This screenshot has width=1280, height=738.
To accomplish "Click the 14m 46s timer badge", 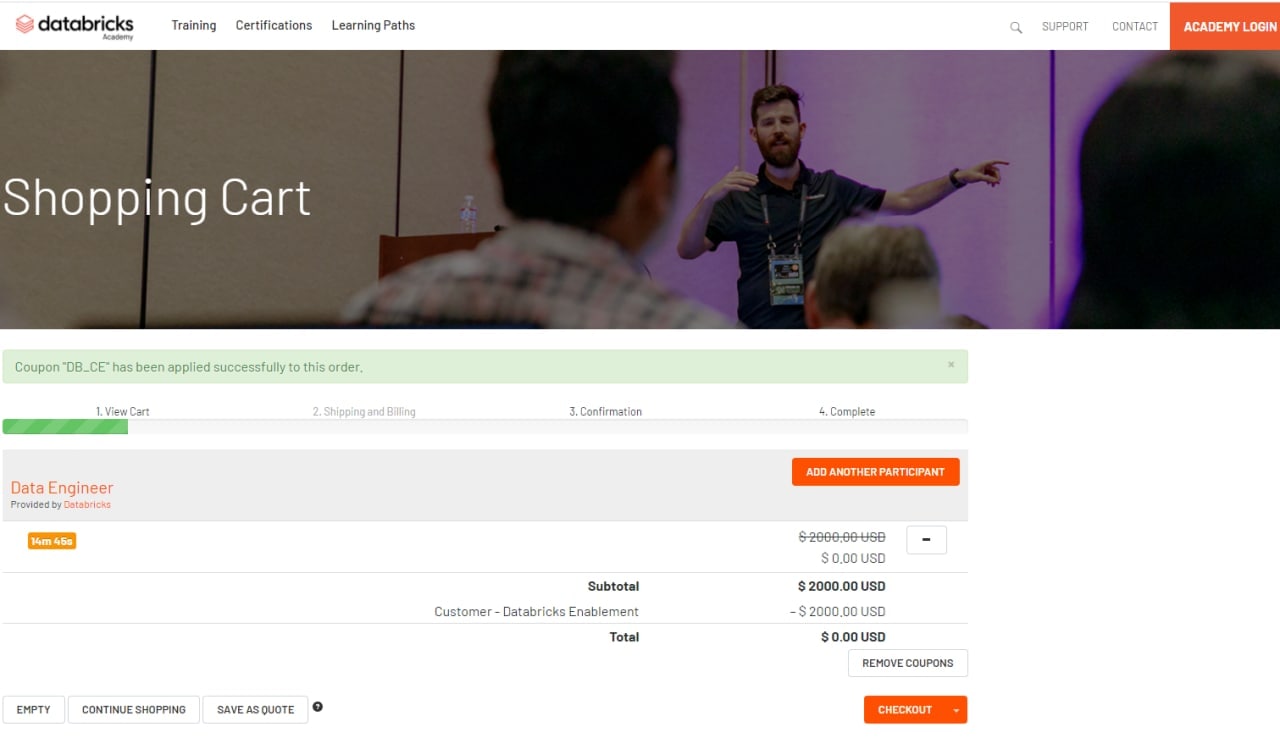I will coord(52,541).
